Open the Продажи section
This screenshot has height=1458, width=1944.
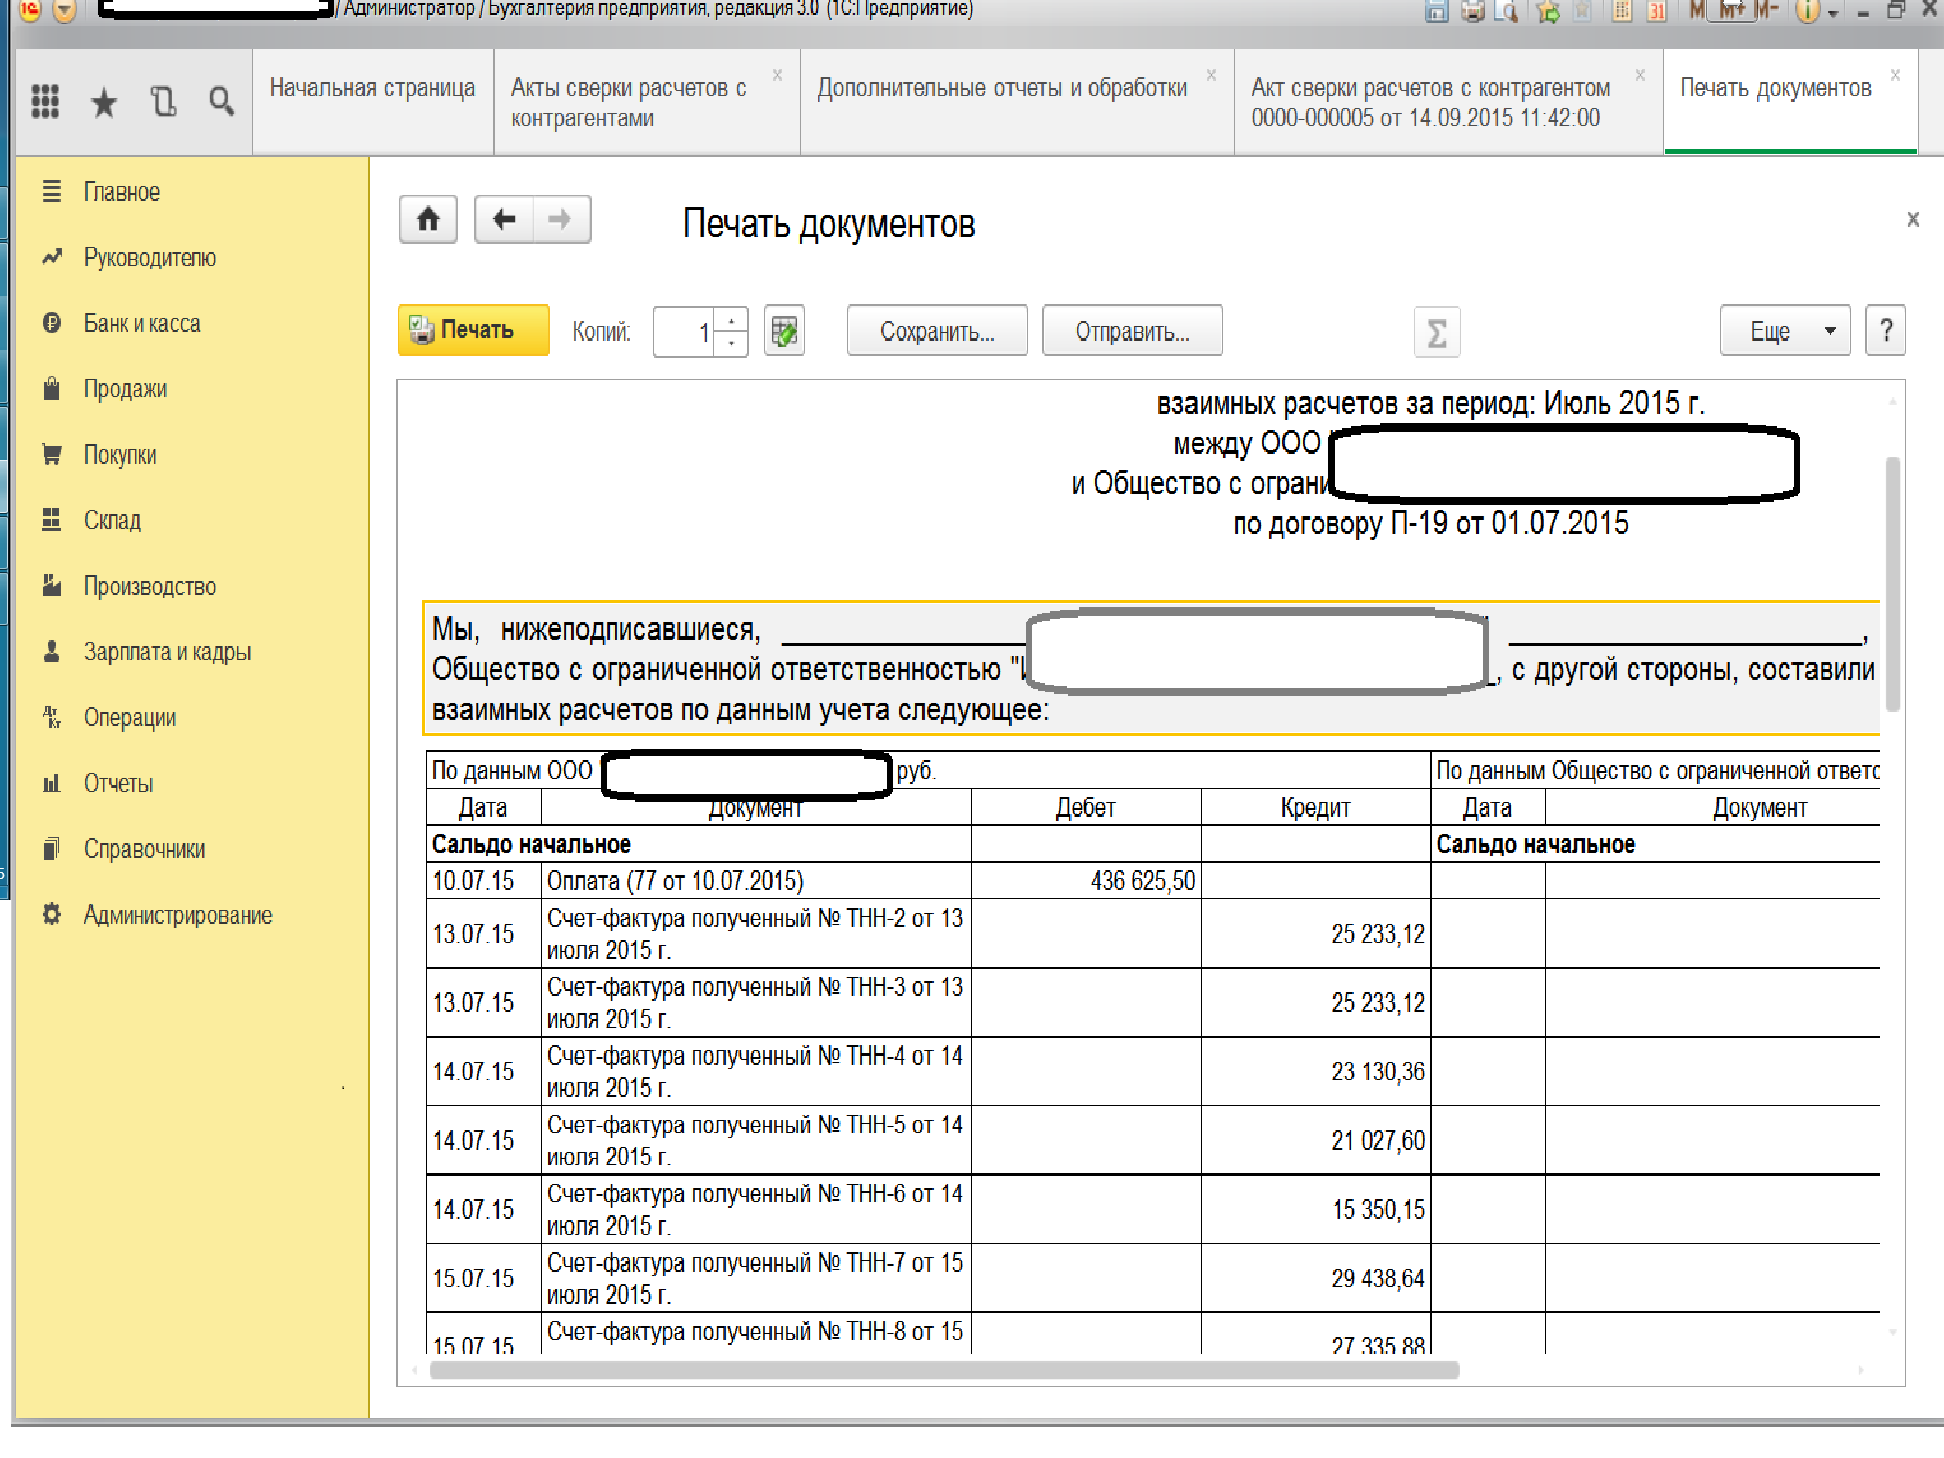(125, 389)
